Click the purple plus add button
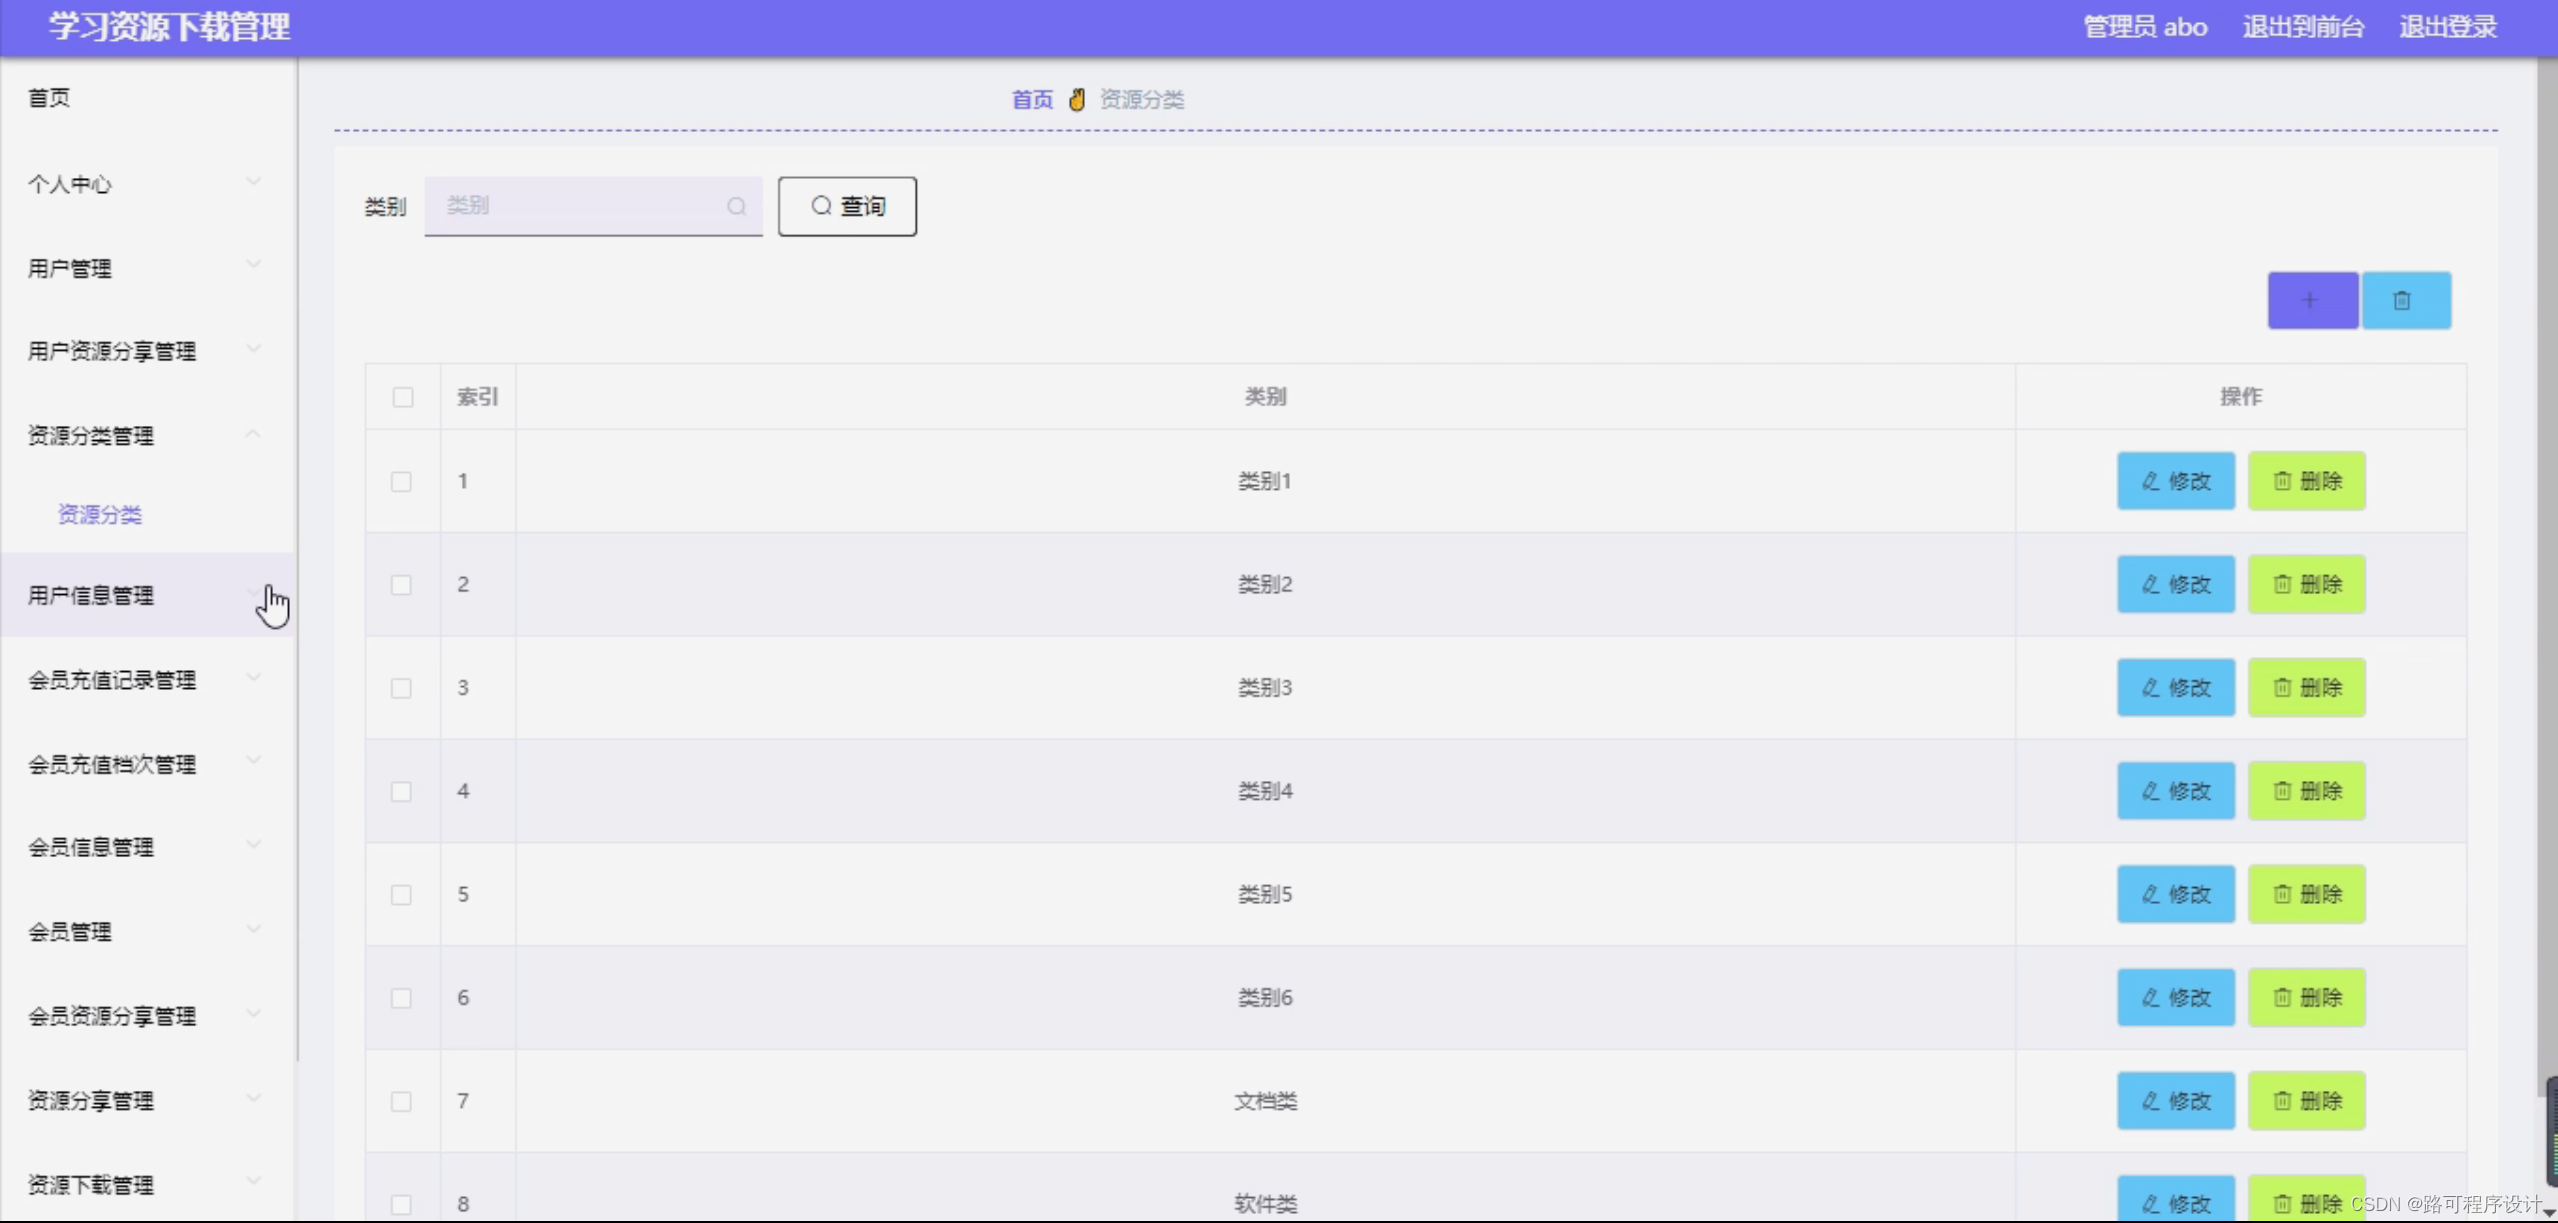This screenshot has width=2558, height=1223. (x=2311, y=300)
